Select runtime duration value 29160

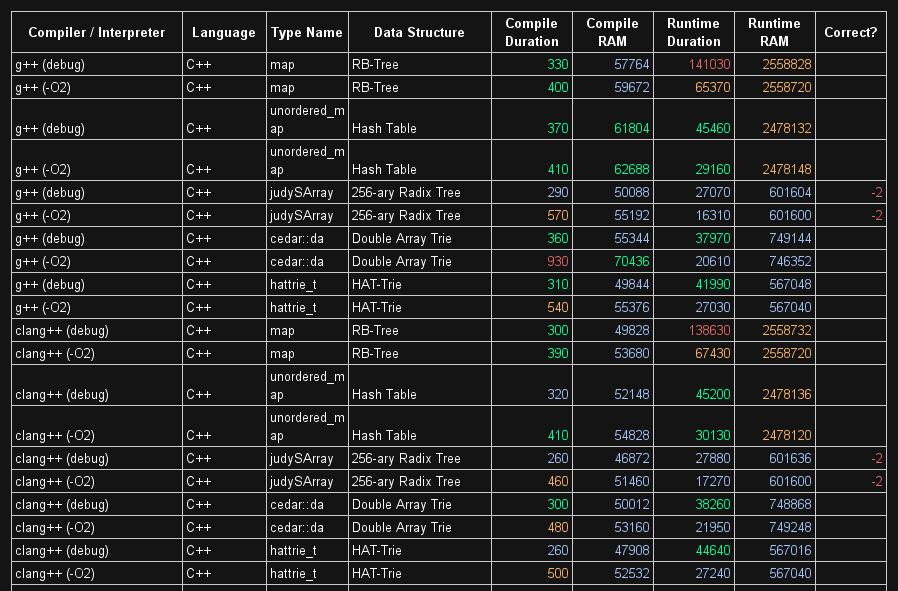712,170
